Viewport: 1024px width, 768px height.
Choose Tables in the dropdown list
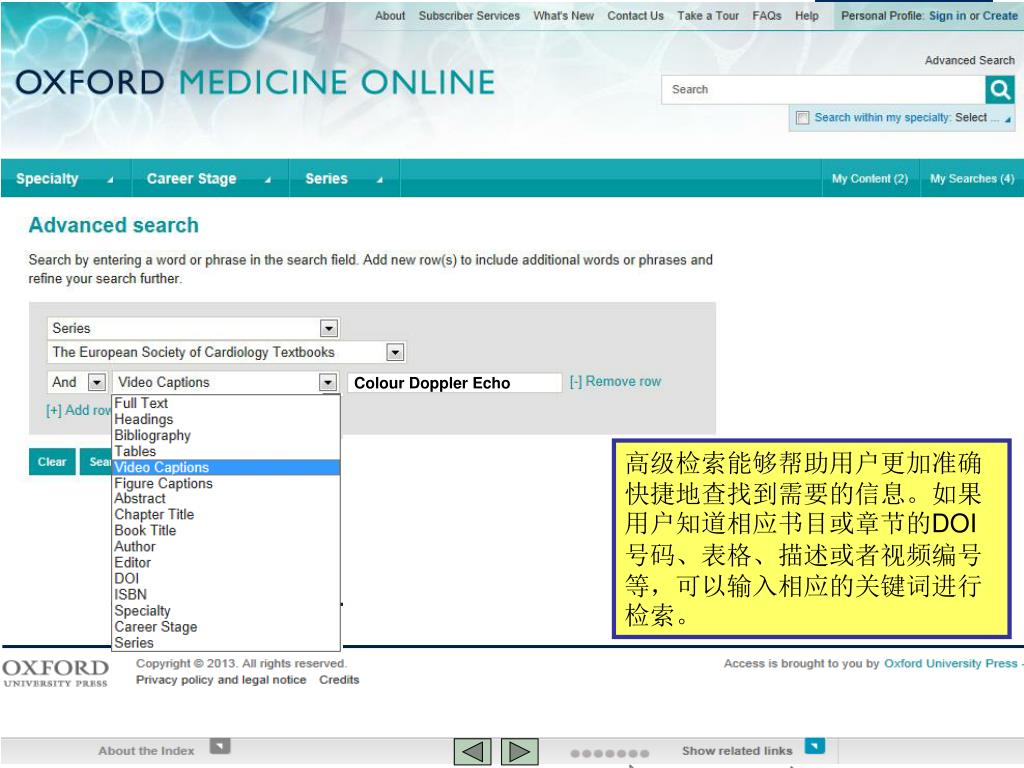coord(226,451)
